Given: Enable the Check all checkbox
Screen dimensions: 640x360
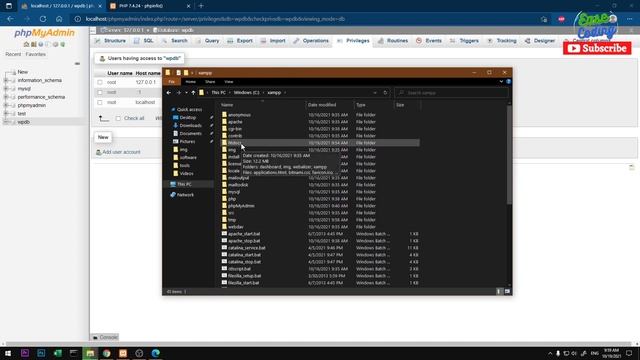Looking at the screenshot, I should 118,118.
